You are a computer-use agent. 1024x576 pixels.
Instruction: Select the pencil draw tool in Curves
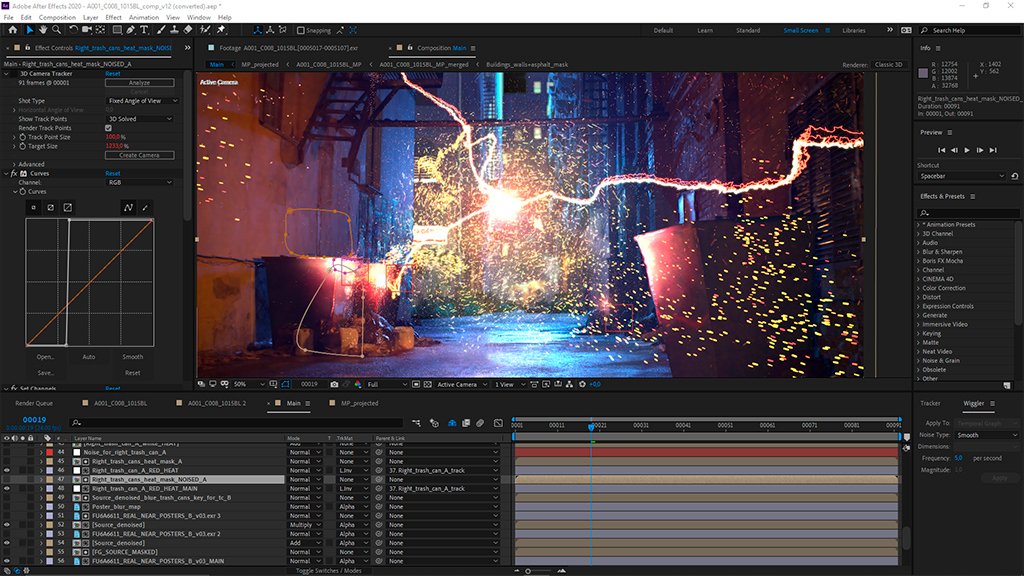[145, 207]
